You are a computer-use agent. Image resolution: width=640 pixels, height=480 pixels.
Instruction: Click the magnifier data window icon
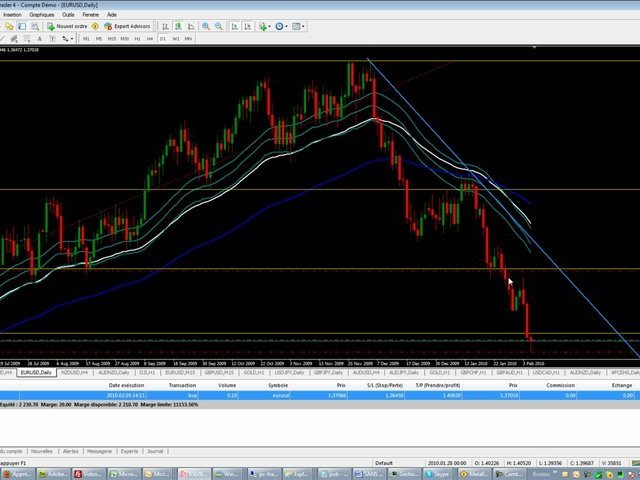pos(35,26)
